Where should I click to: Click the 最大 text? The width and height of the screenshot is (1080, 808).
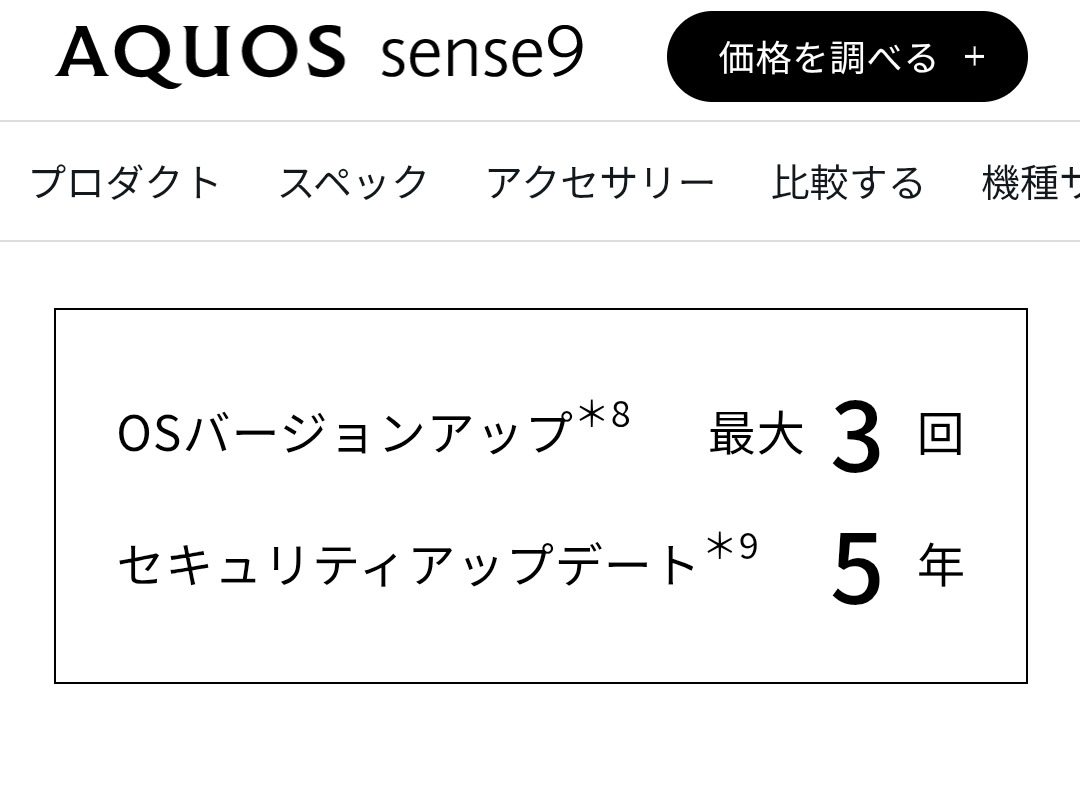[756, 435]
